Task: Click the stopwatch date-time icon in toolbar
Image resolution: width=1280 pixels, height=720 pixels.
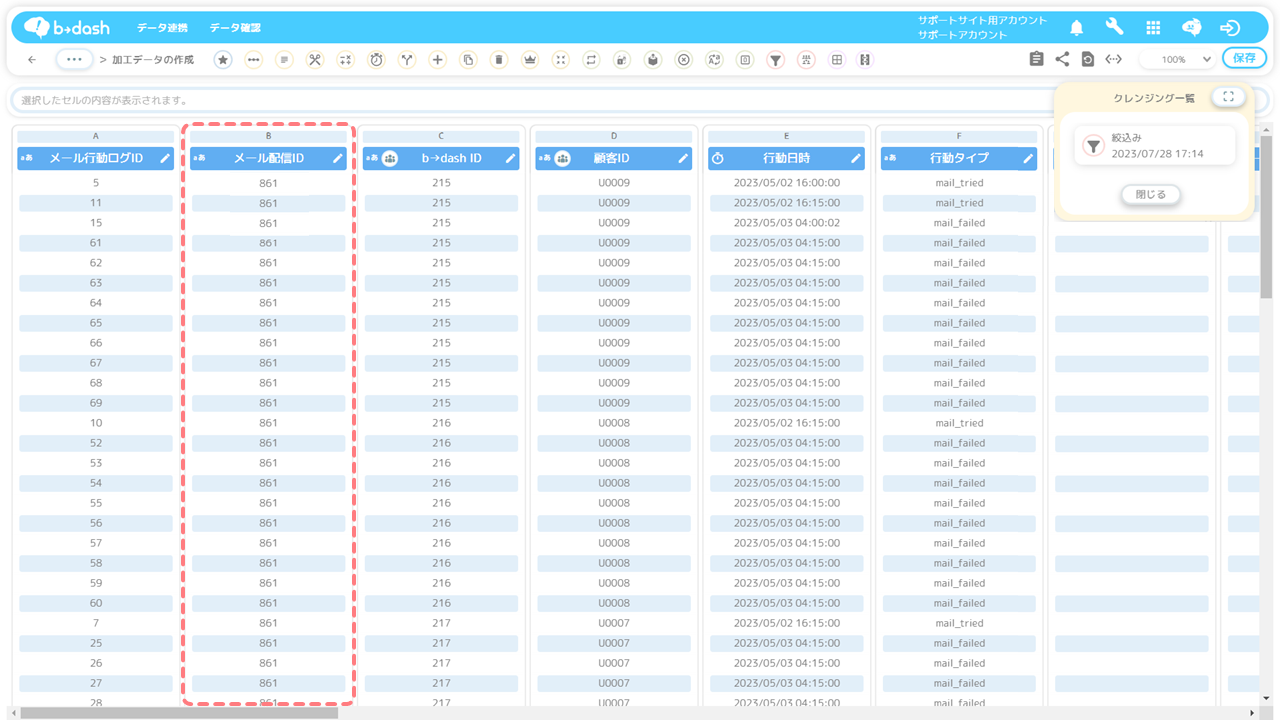Action: 376,60
